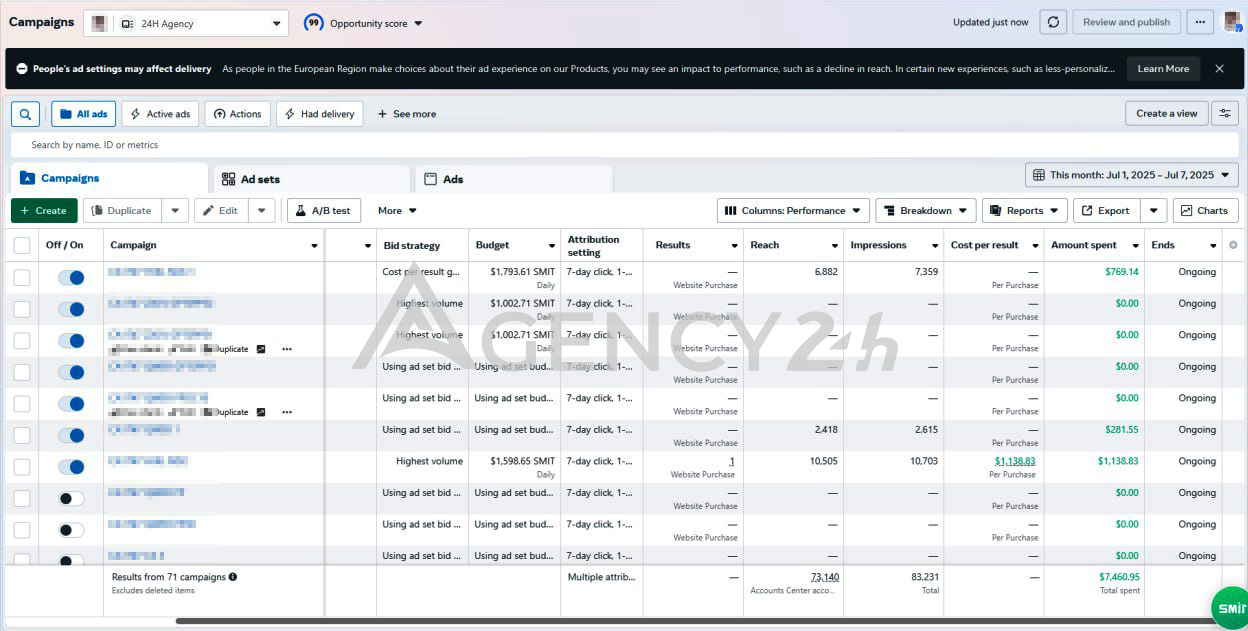The width and height of the screenshot is (1248, 631).
Task: Toggle off the campaign that spent $769.14
Action: 71,278
